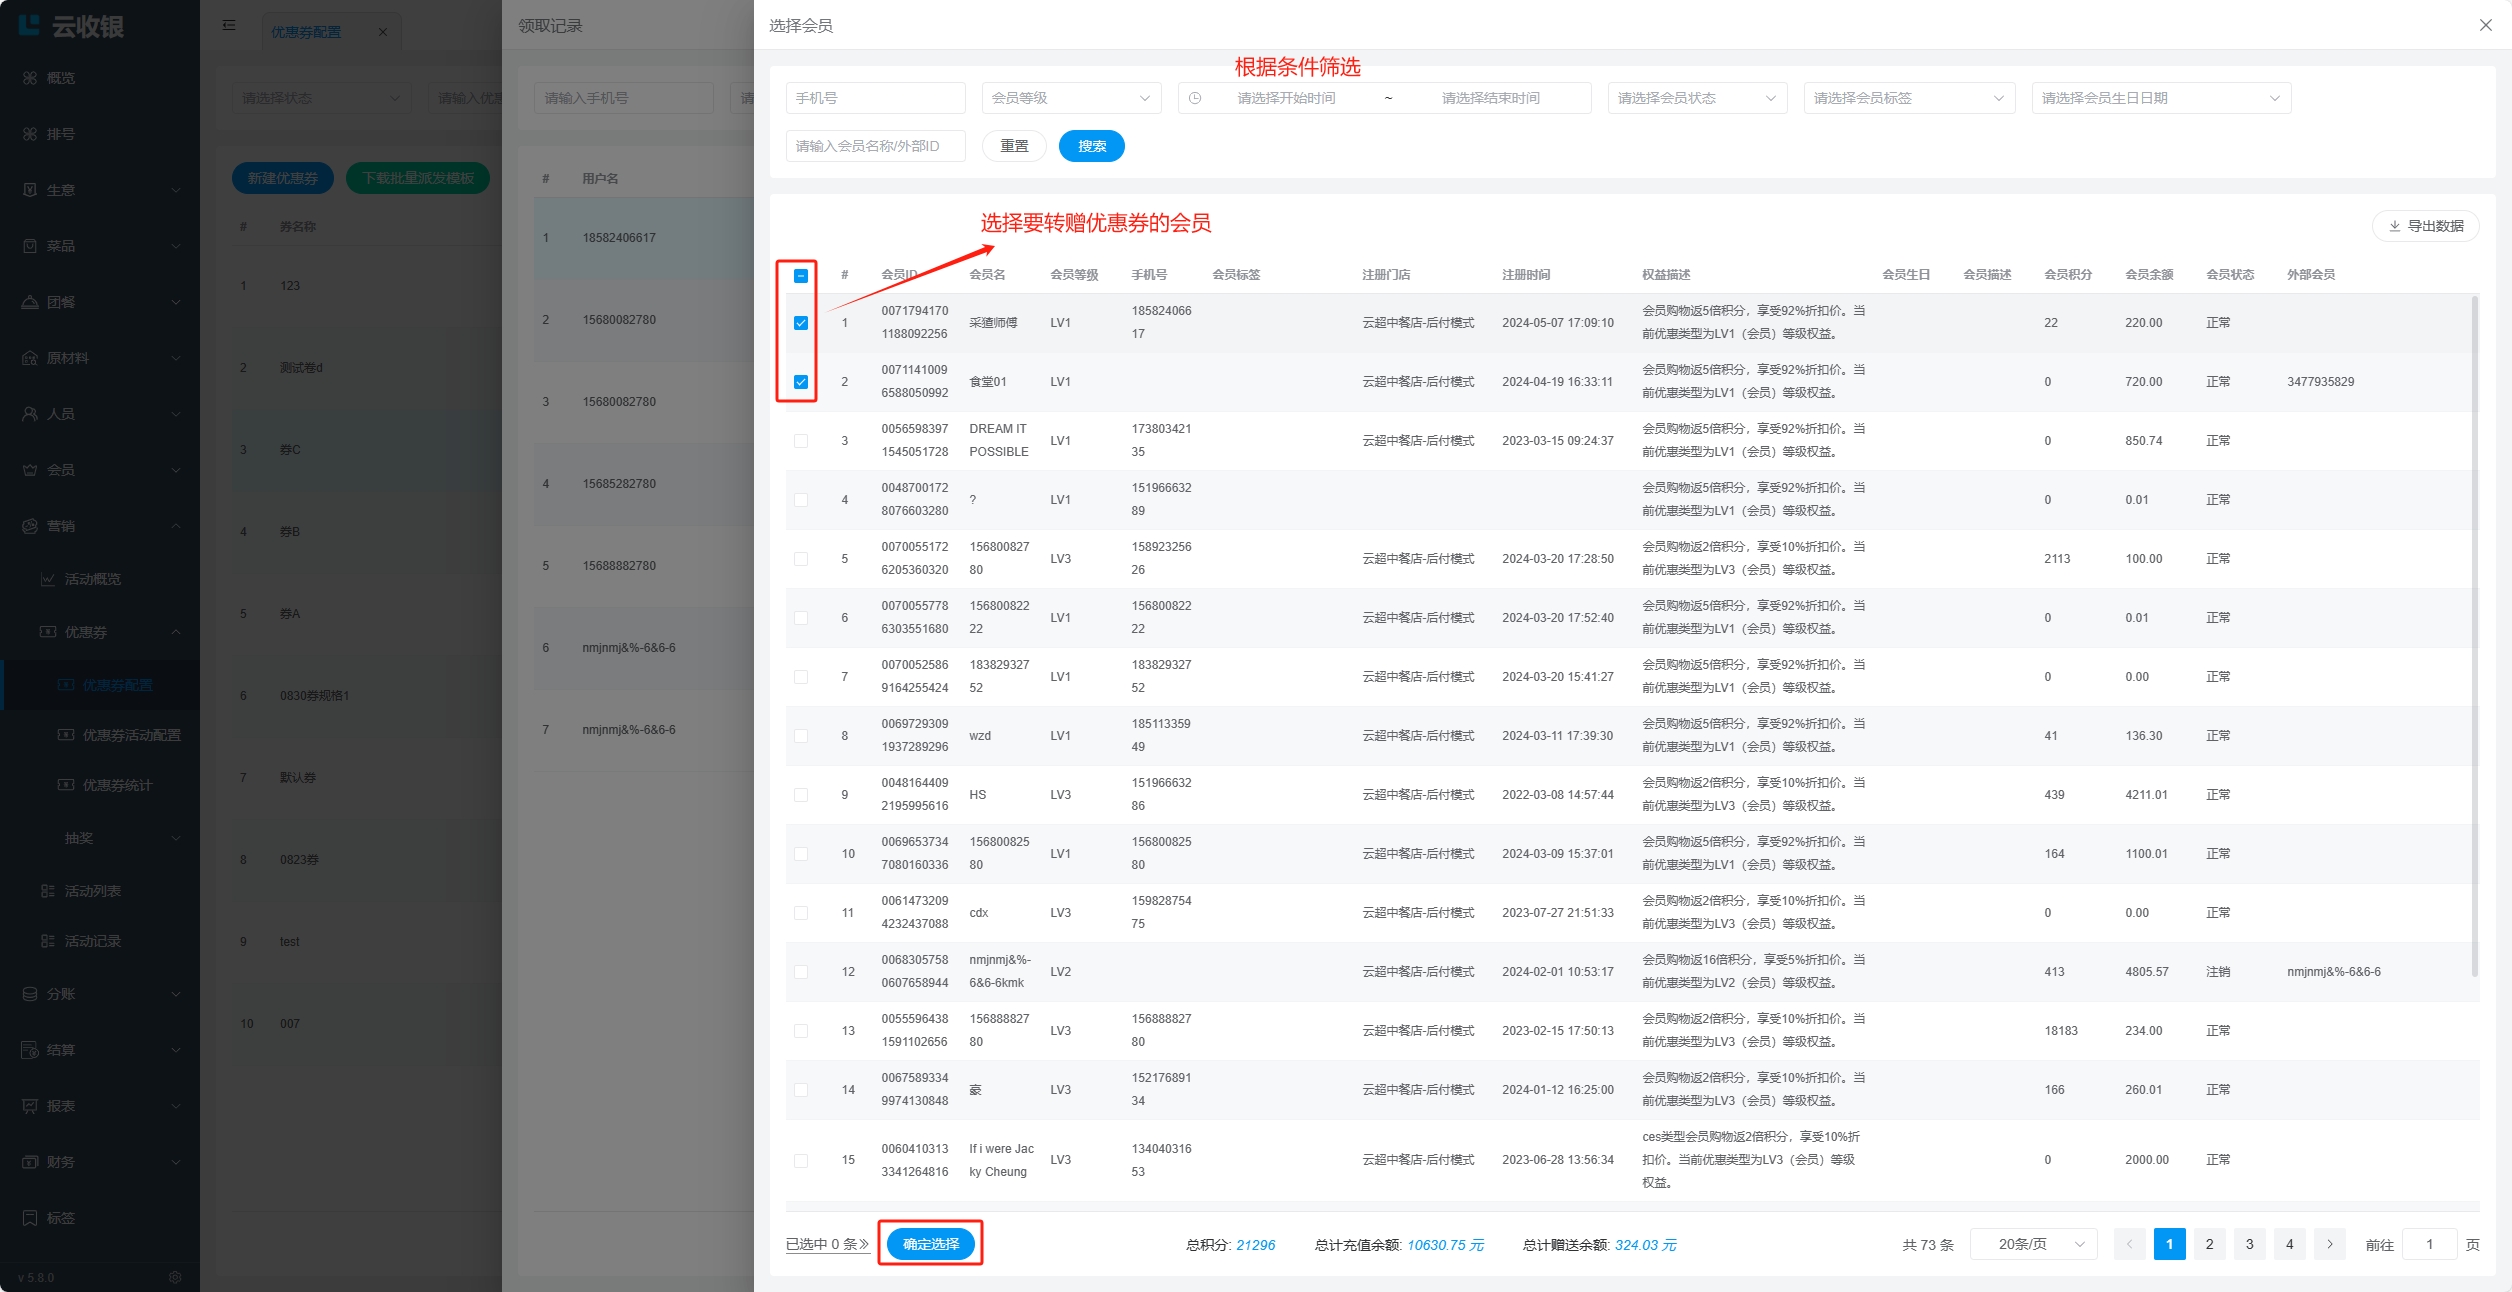Uncheck the checkbox for member 采莲师傅
Image resolution: width=2512 pixels, height=1292 pixels.
(801, 323)
